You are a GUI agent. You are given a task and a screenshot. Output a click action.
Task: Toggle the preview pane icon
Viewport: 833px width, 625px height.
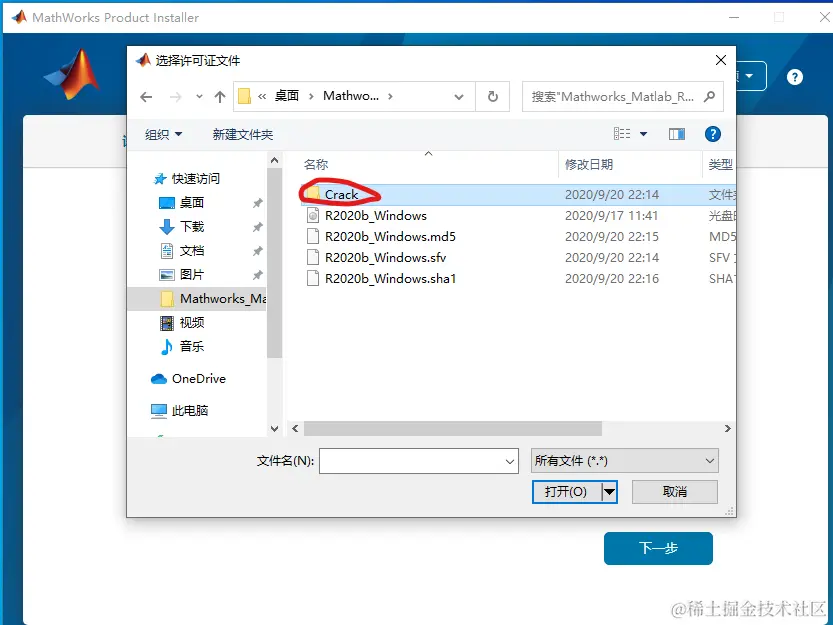pyautogui.click(x=676, y=134)
